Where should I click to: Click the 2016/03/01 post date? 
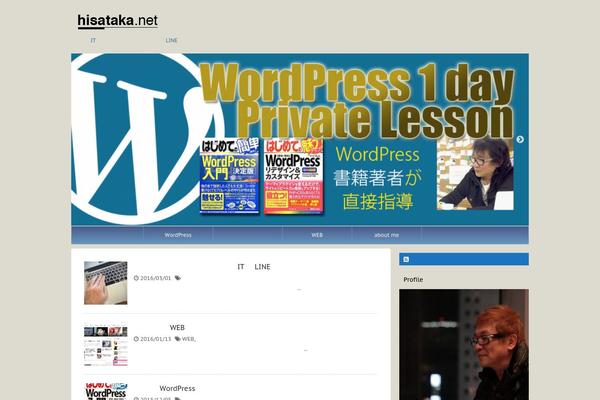pyautogui.click(x=155, y=278)
